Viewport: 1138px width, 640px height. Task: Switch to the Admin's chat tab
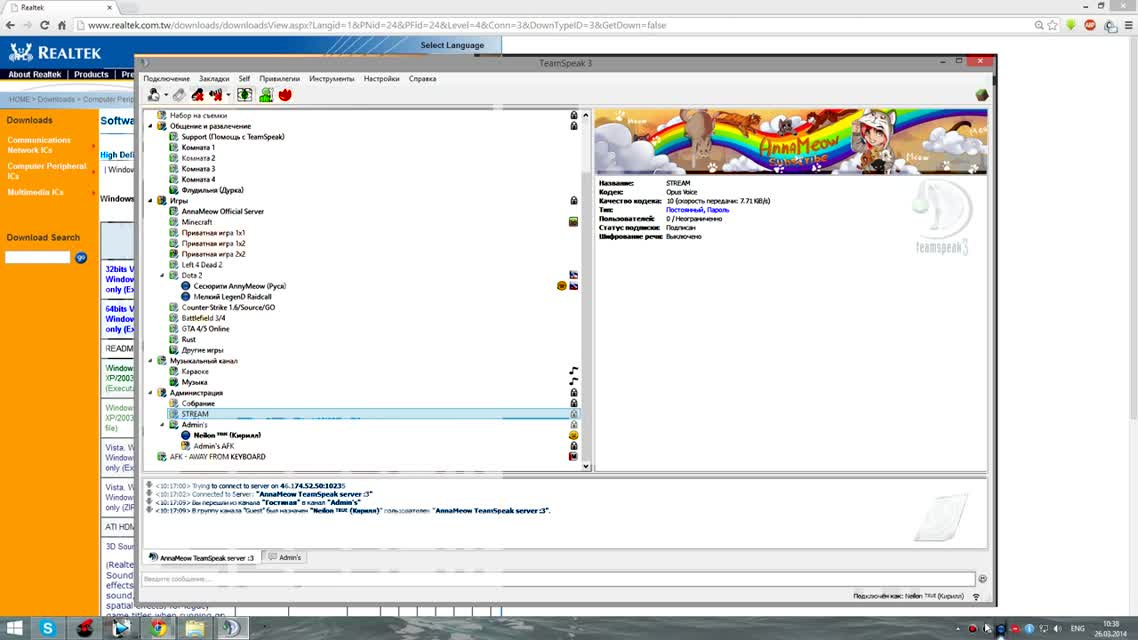(x=284, y=557)
